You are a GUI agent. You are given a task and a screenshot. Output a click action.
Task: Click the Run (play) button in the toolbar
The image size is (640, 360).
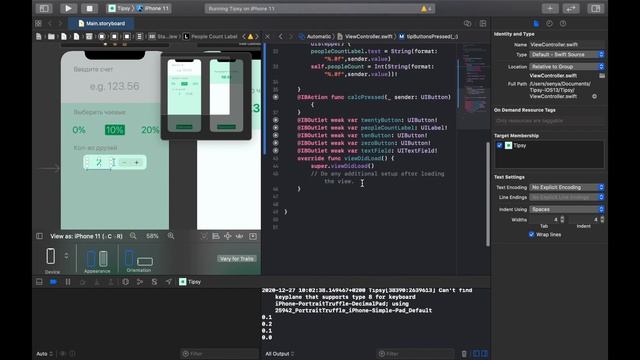click(68, 8)
